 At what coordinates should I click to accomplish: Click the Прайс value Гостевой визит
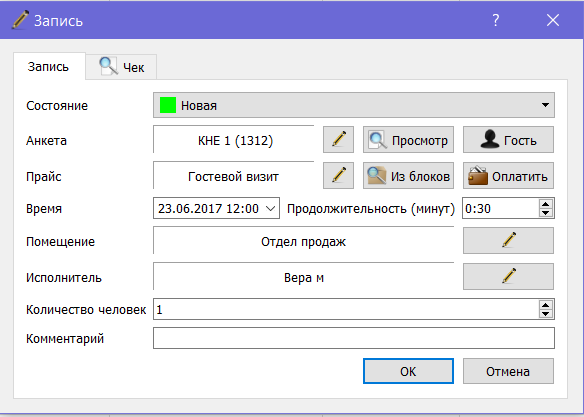tap(233, 176)
